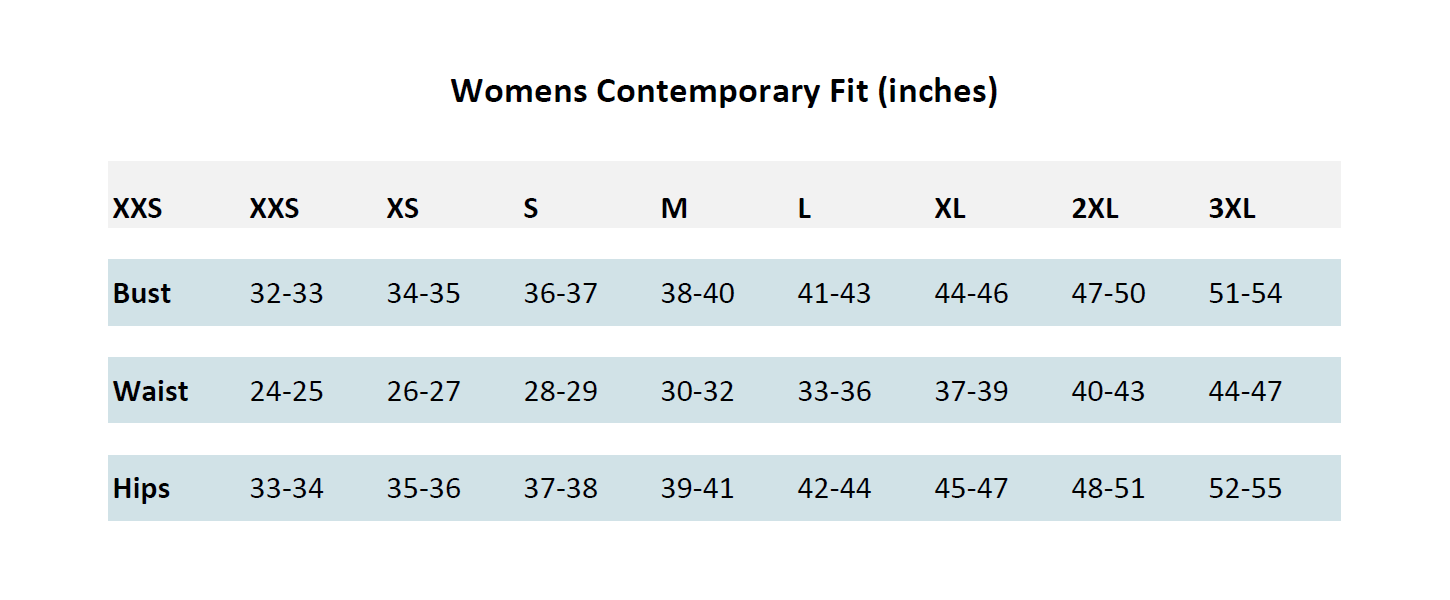
Task: Click waist value 26-27
Action: coord(423,391)
